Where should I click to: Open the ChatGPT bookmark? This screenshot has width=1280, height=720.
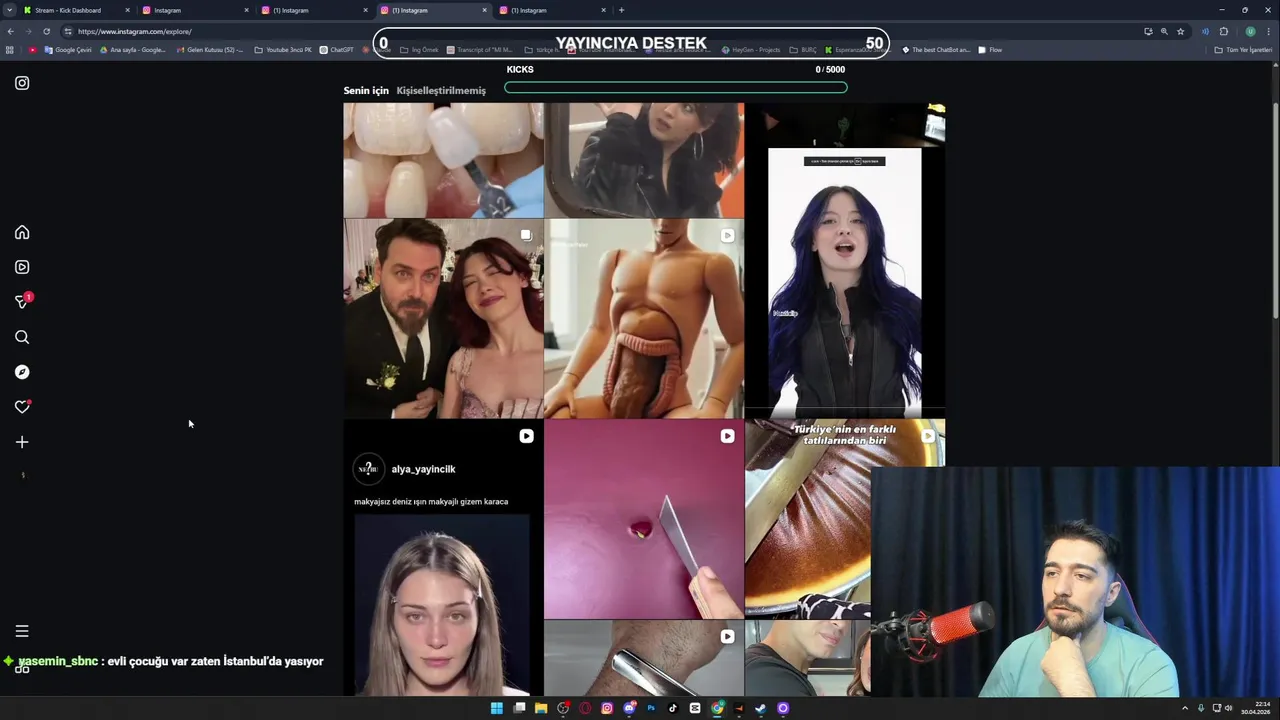pos(336,50)
